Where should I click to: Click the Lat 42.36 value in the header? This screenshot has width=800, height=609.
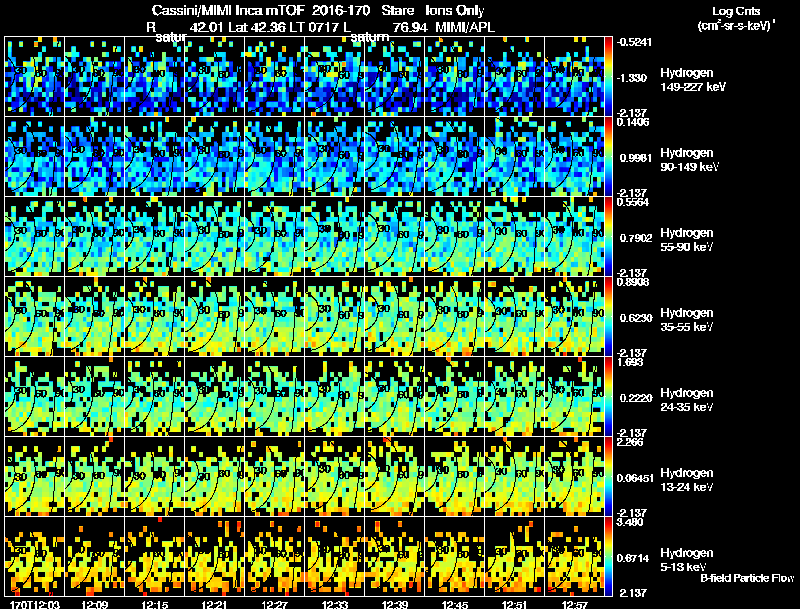tap(257, 27)
